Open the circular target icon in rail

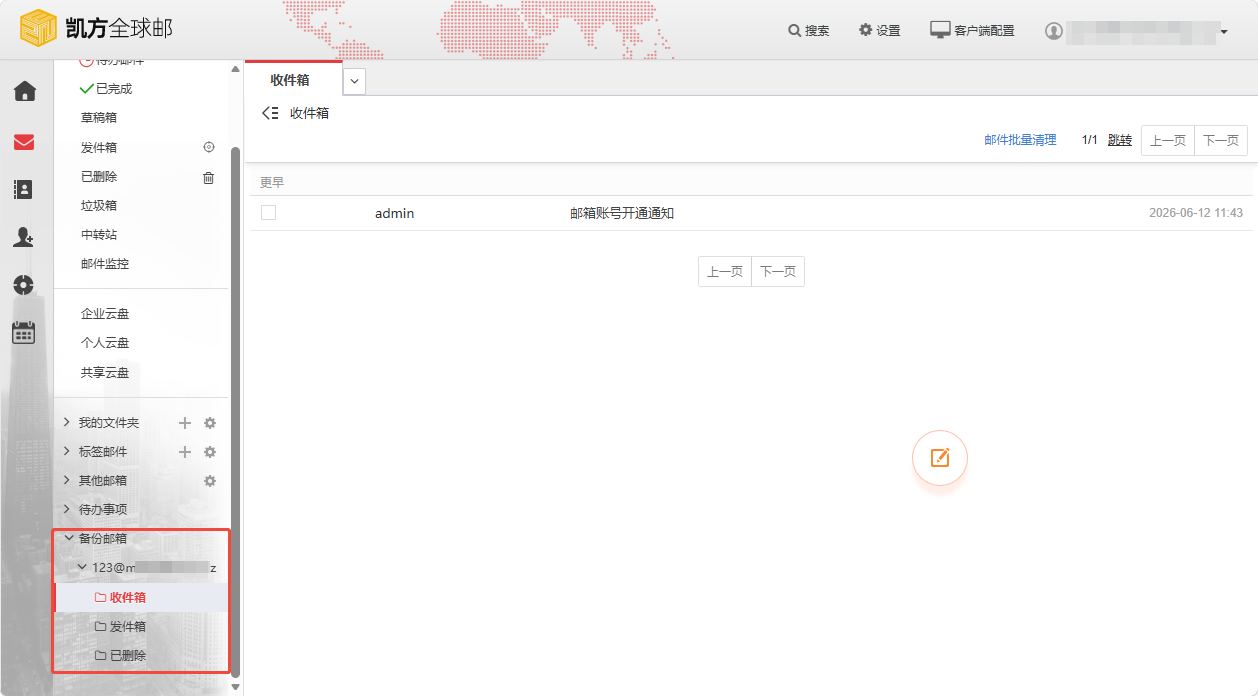coord(24,285)
